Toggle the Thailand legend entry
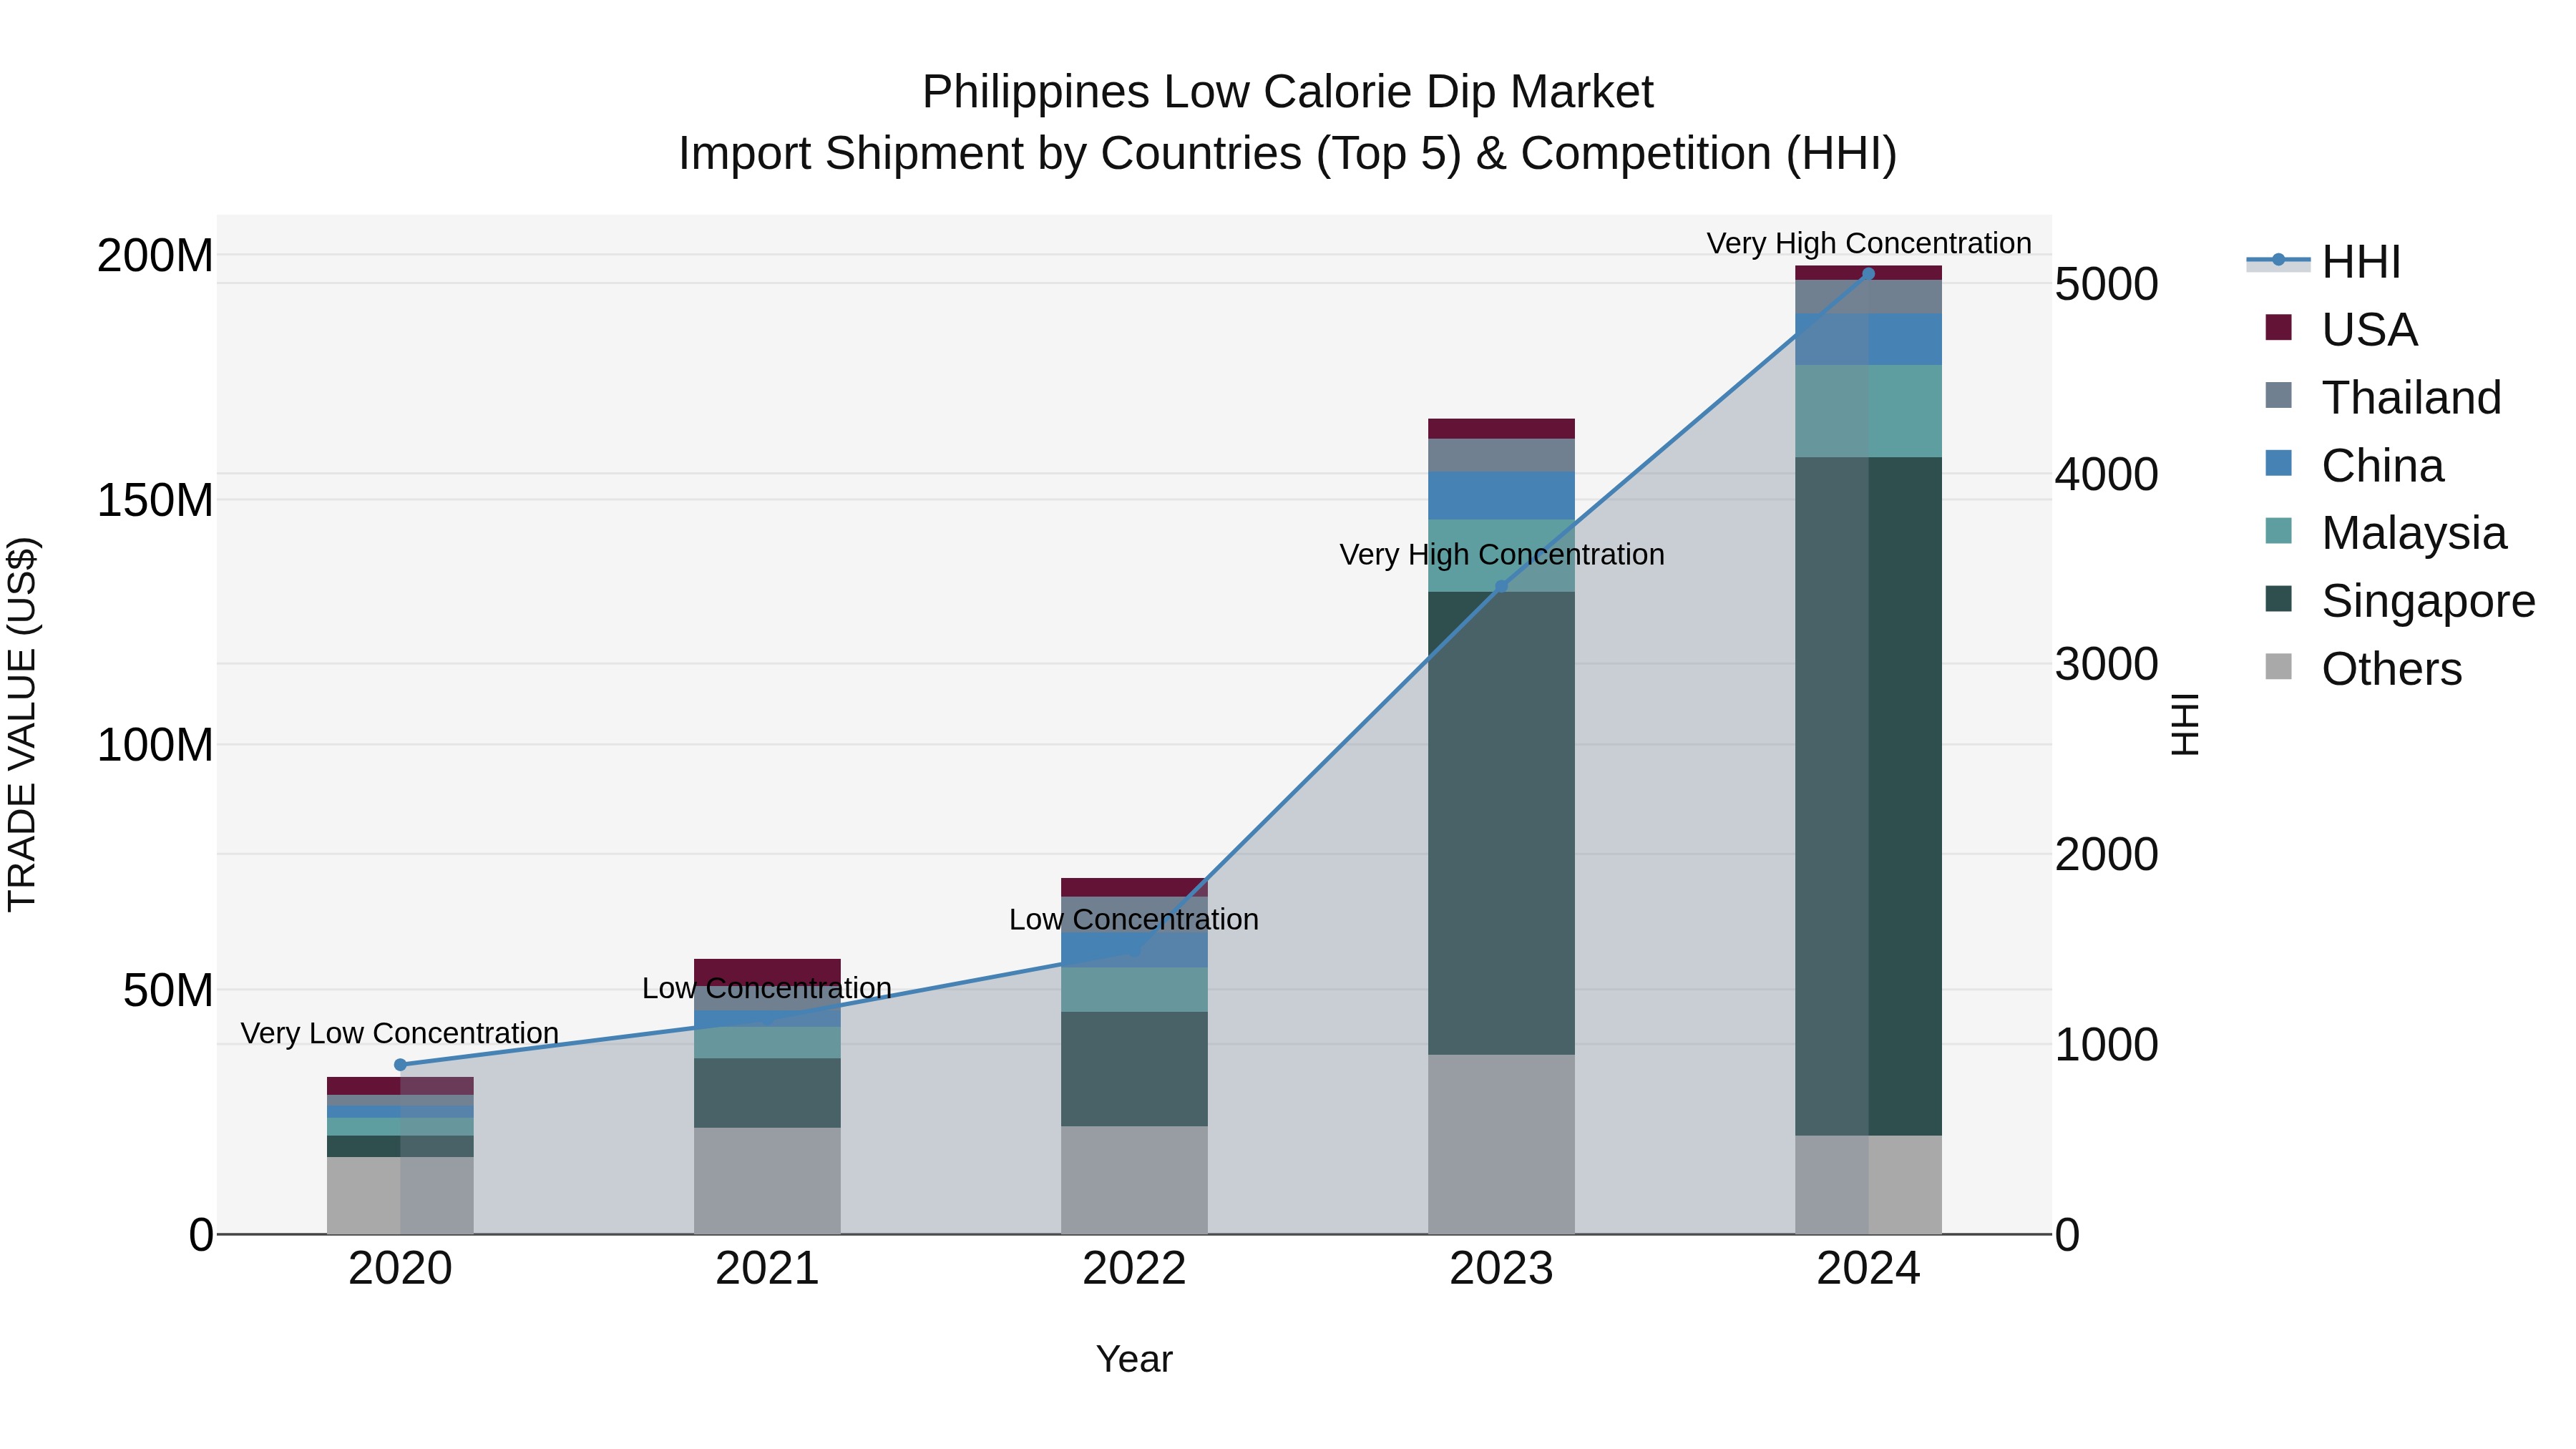Screen dimensions: 2576x1449 [2383, 397]
